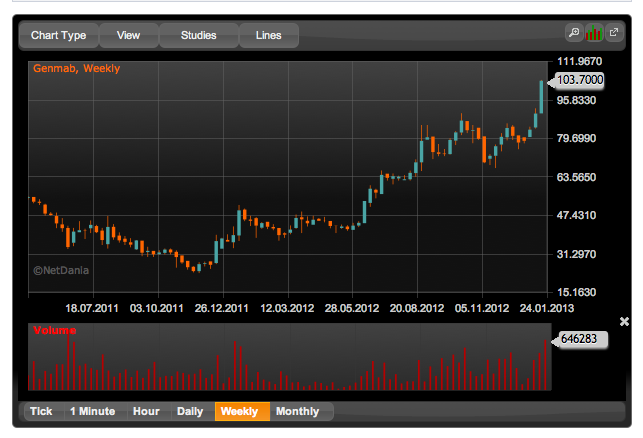Expand the Studies menu
This screenshot has width=643, height=438.
(198, 35)
